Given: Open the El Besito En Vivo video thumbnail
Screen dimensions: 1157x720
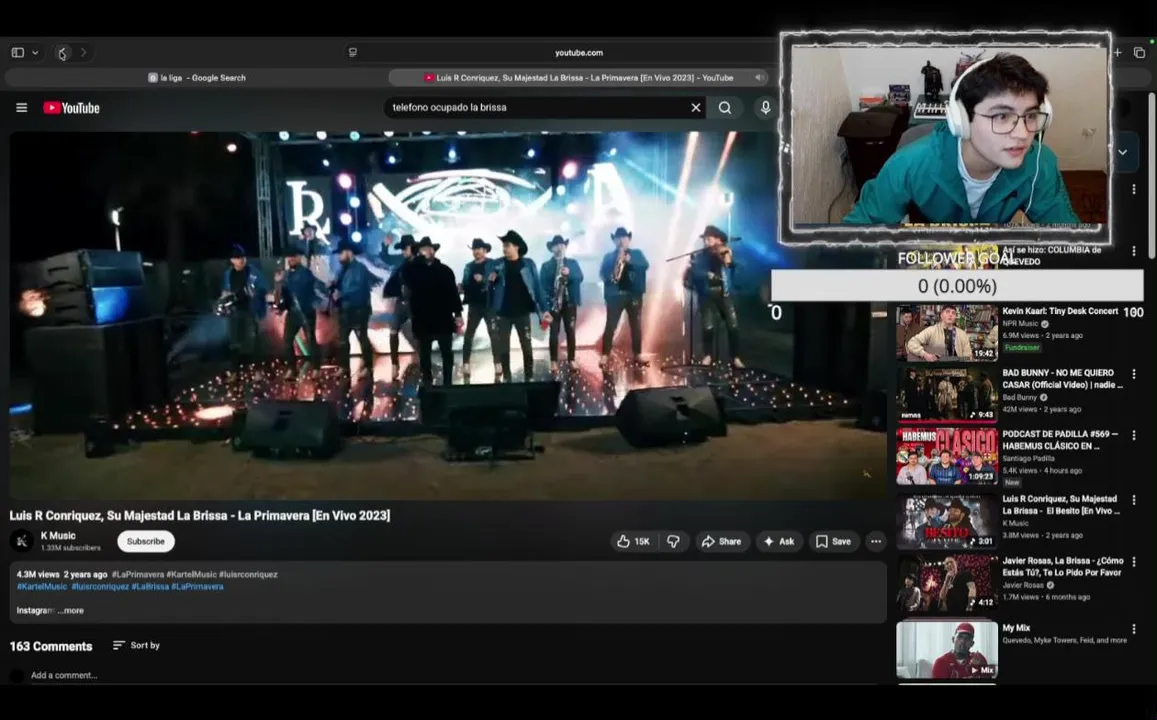Looking at the screenshot, I should 947,521.
